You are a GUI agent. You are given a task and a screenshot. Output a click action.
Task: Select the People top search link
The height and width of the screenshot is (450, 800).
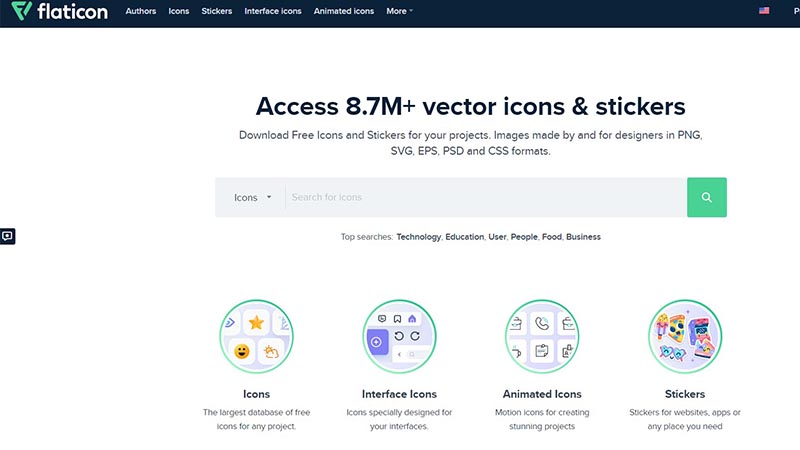[x=524, y=237]
